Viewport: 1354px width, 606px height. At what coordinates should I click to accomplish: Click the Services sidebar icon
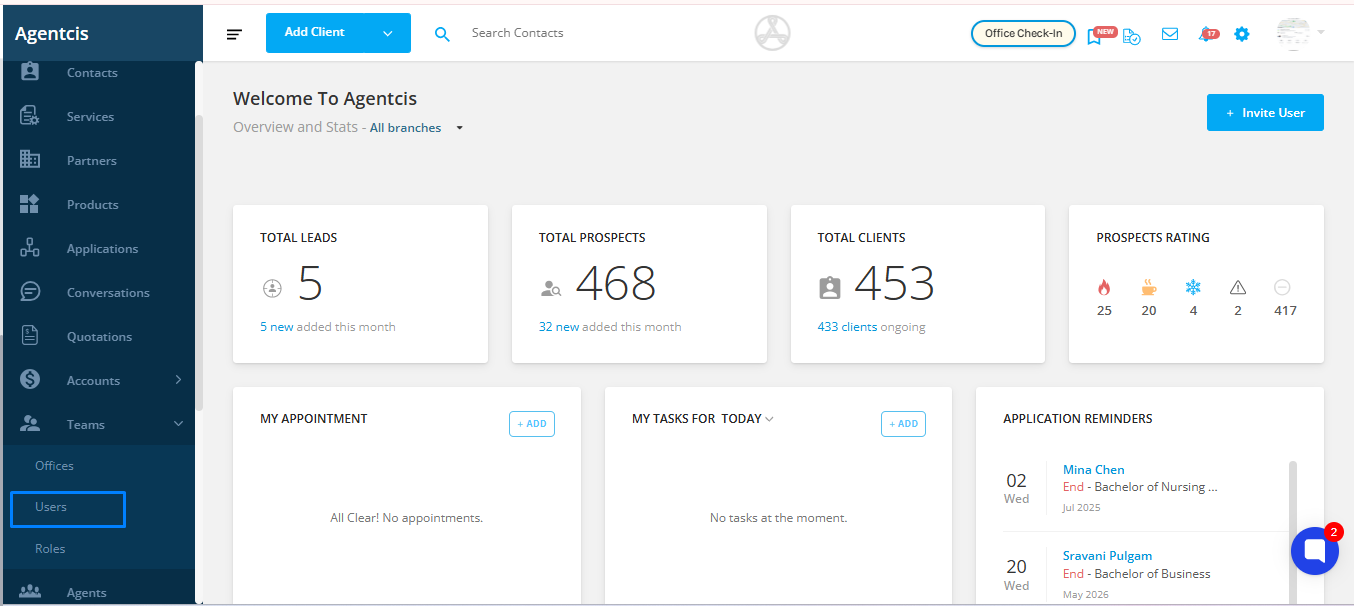(x=29, y=116)
